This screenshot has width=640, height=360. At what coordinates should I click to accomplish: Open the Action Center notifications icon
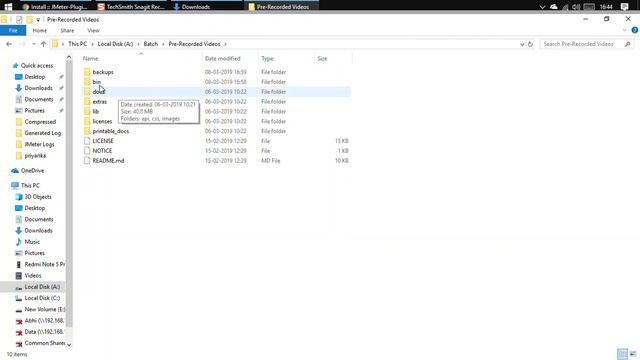tap(624, 7)
